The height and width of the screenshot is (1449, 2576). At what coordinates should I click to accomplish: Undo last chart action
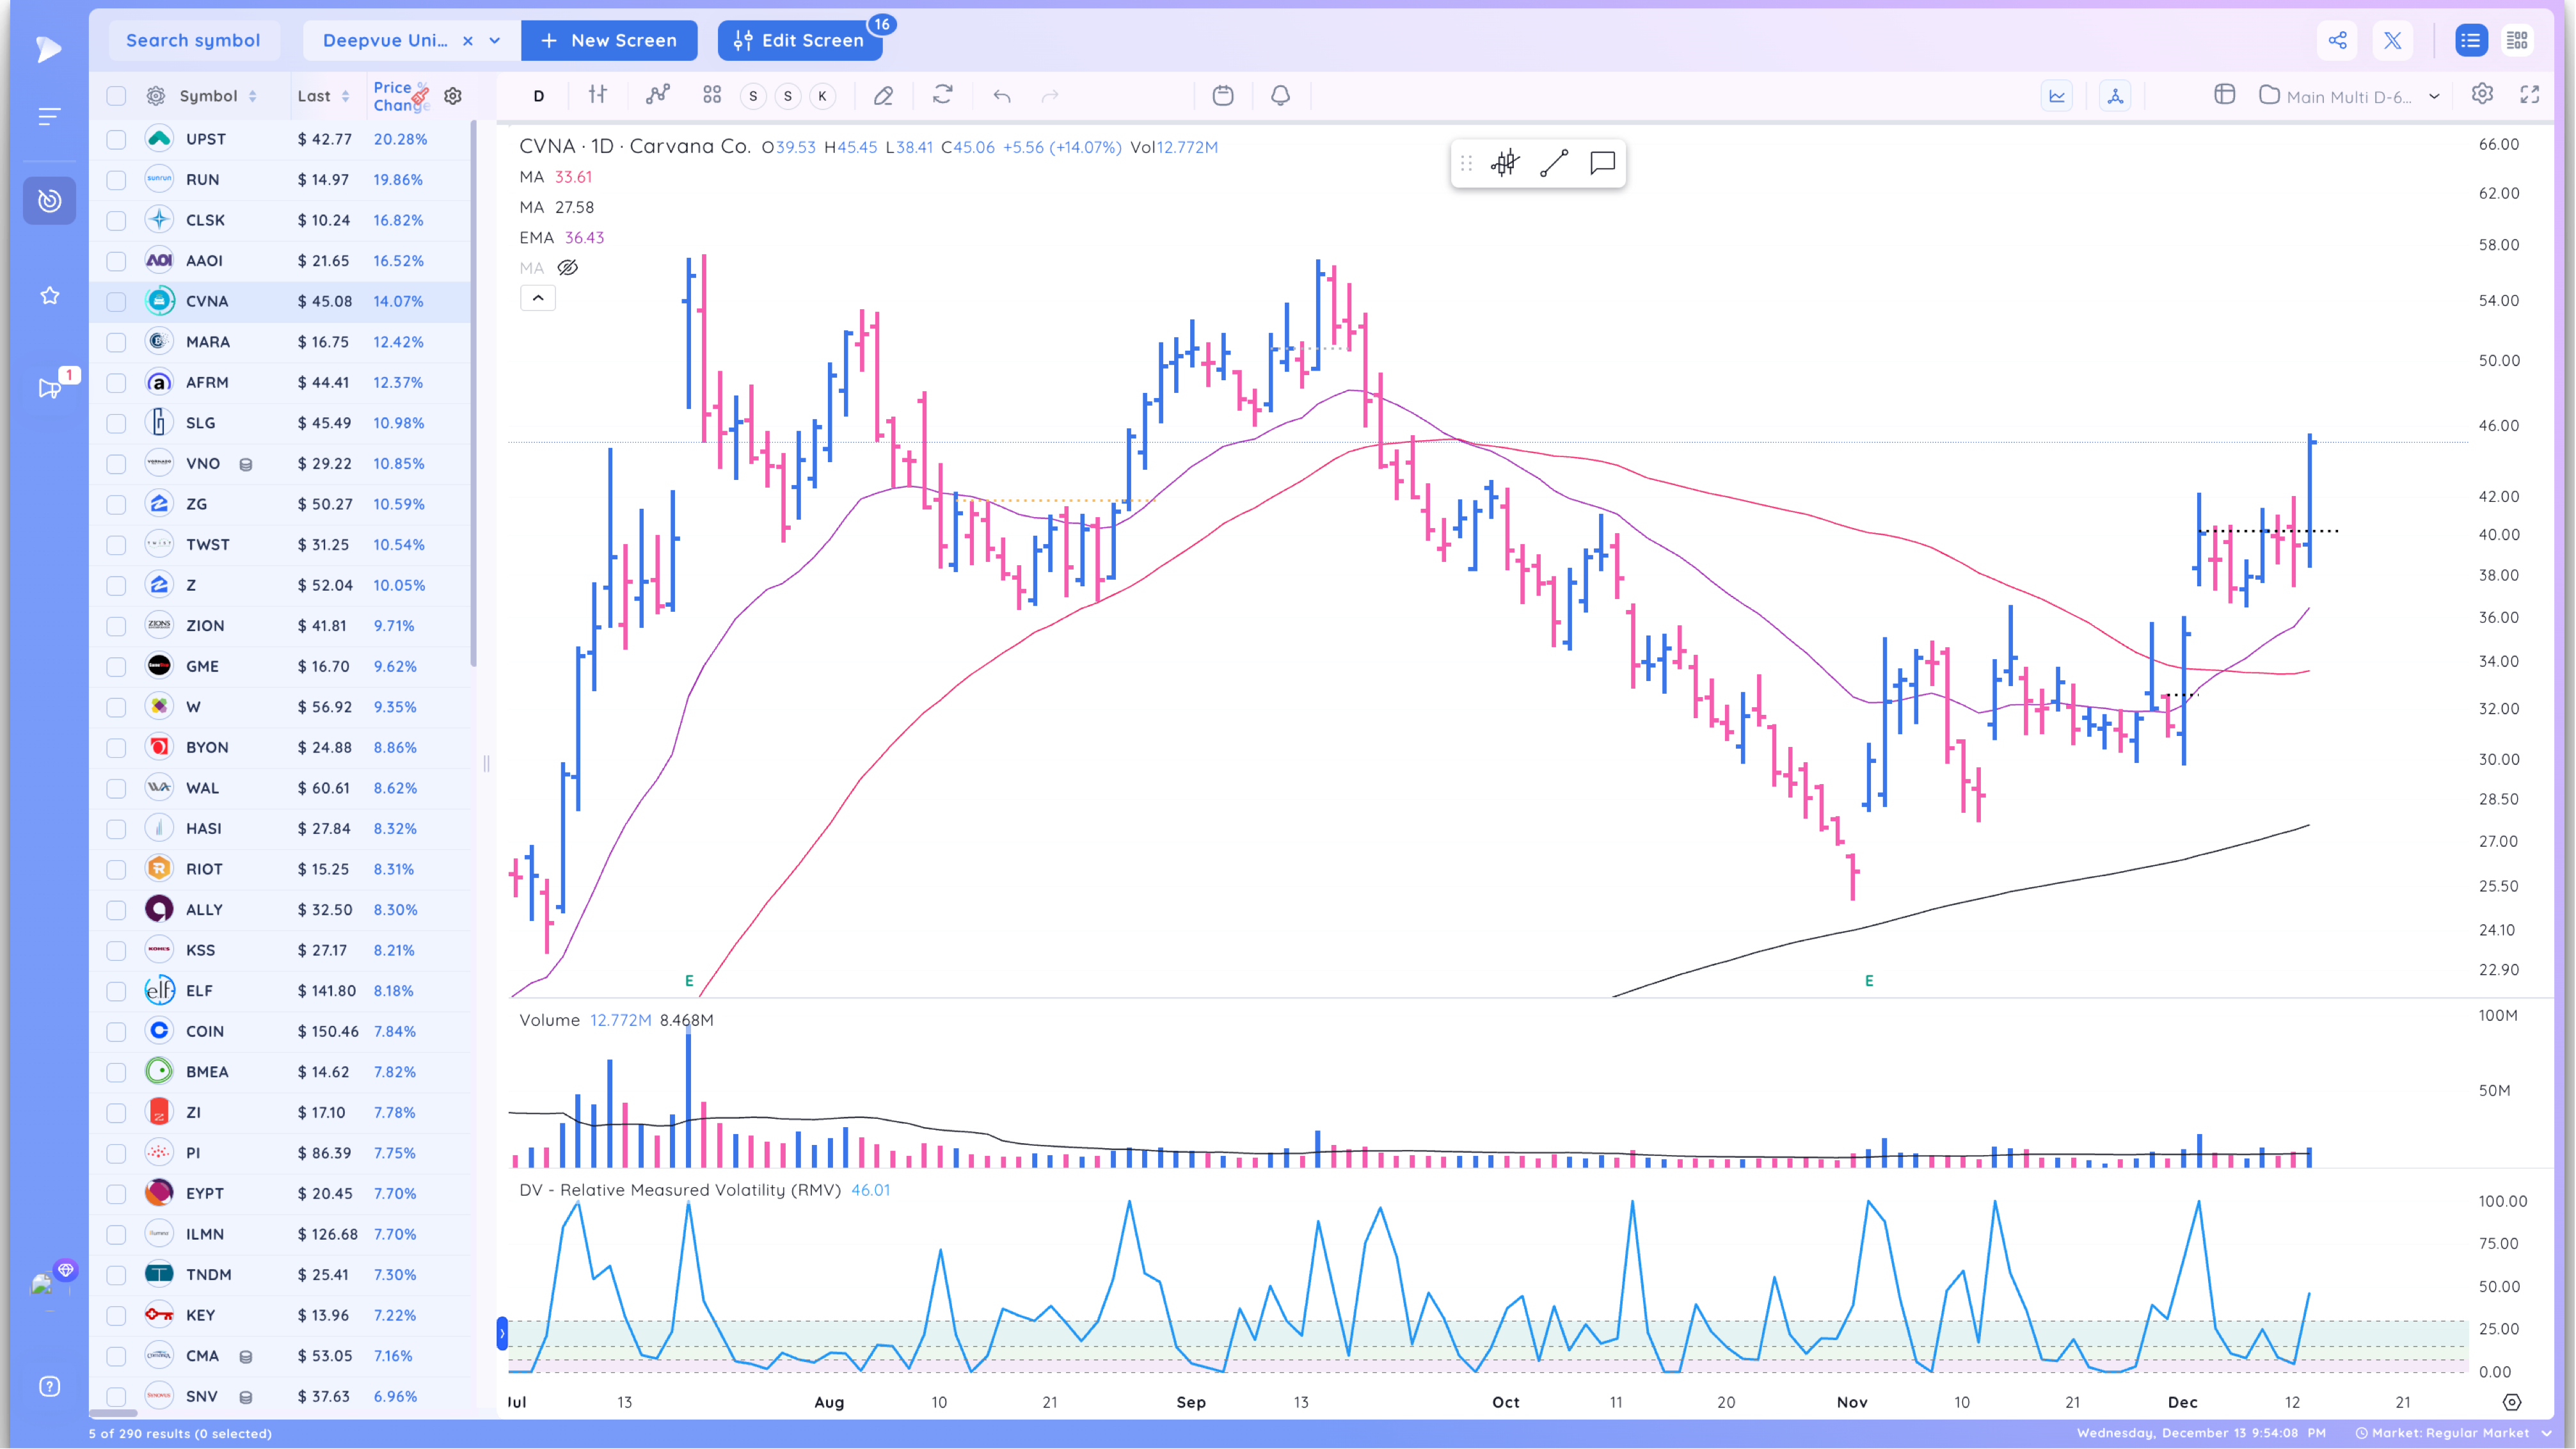[x=1002, y=96]
